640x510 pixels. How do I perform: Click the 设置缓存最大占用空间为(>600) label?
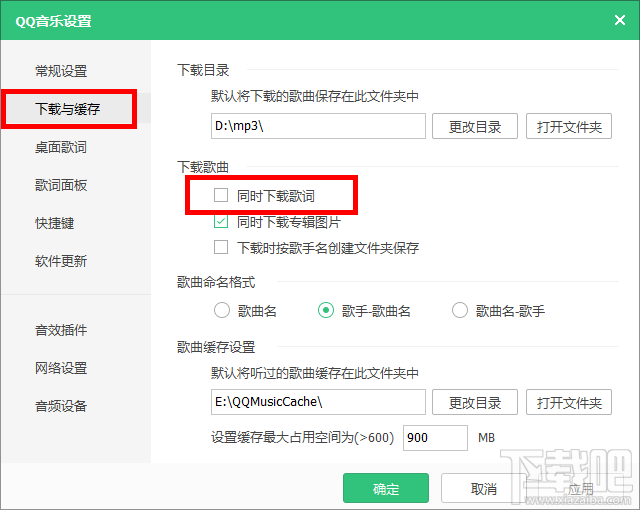(302, 437)
